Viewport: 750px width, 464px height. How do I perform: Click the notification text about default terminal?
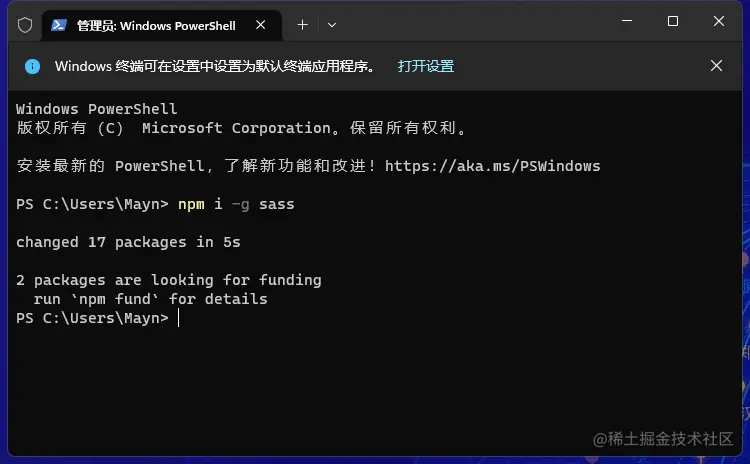[x=215, y=66]
